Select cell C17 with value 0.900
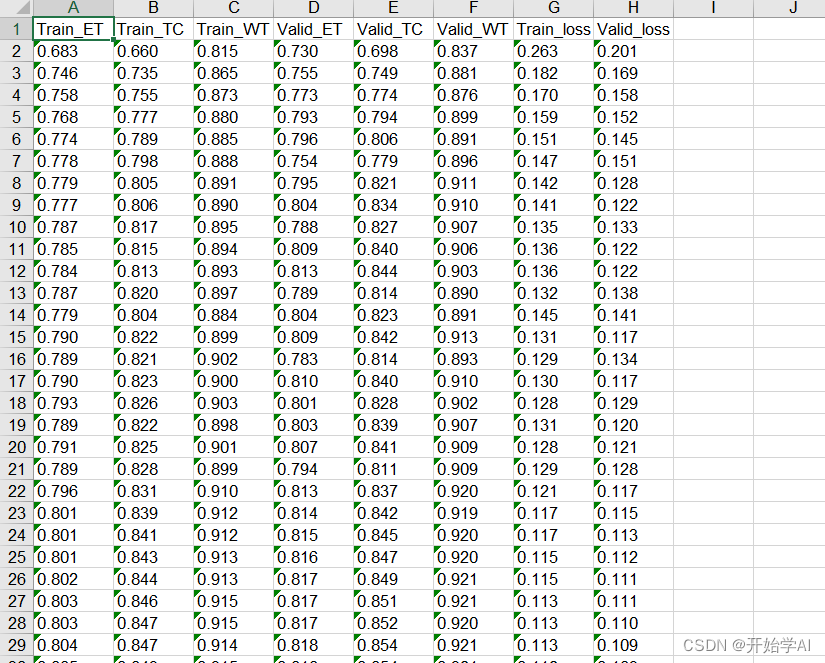The width and height of the screenshot is (825, 663). [x=233, y=381]
